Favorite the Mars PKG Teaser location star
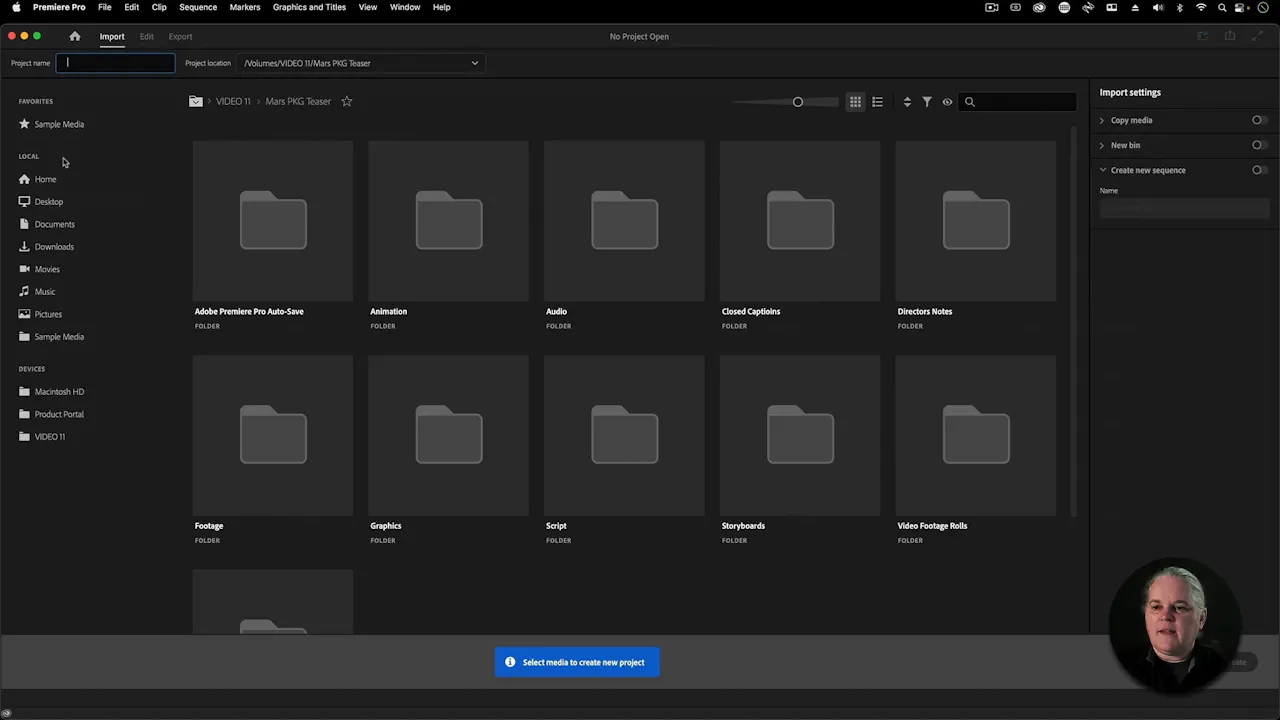Screen dimensions: 1280x720 coord(347,101)
